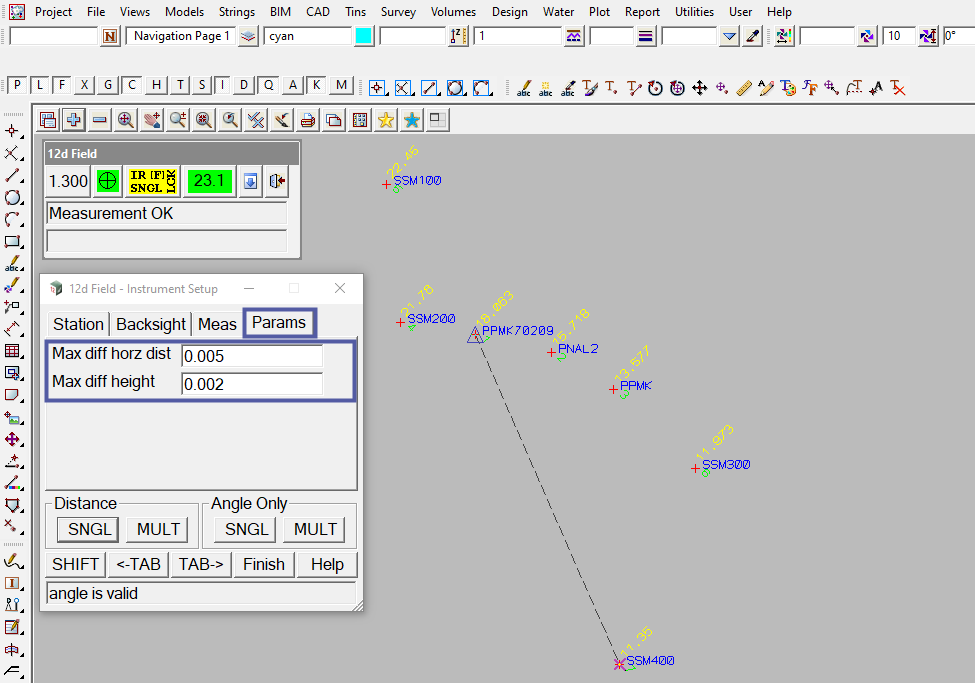Click the IR SNGL LCK mode indicator
The height and width of the screenshot is (683, 975).
(153, 181)
